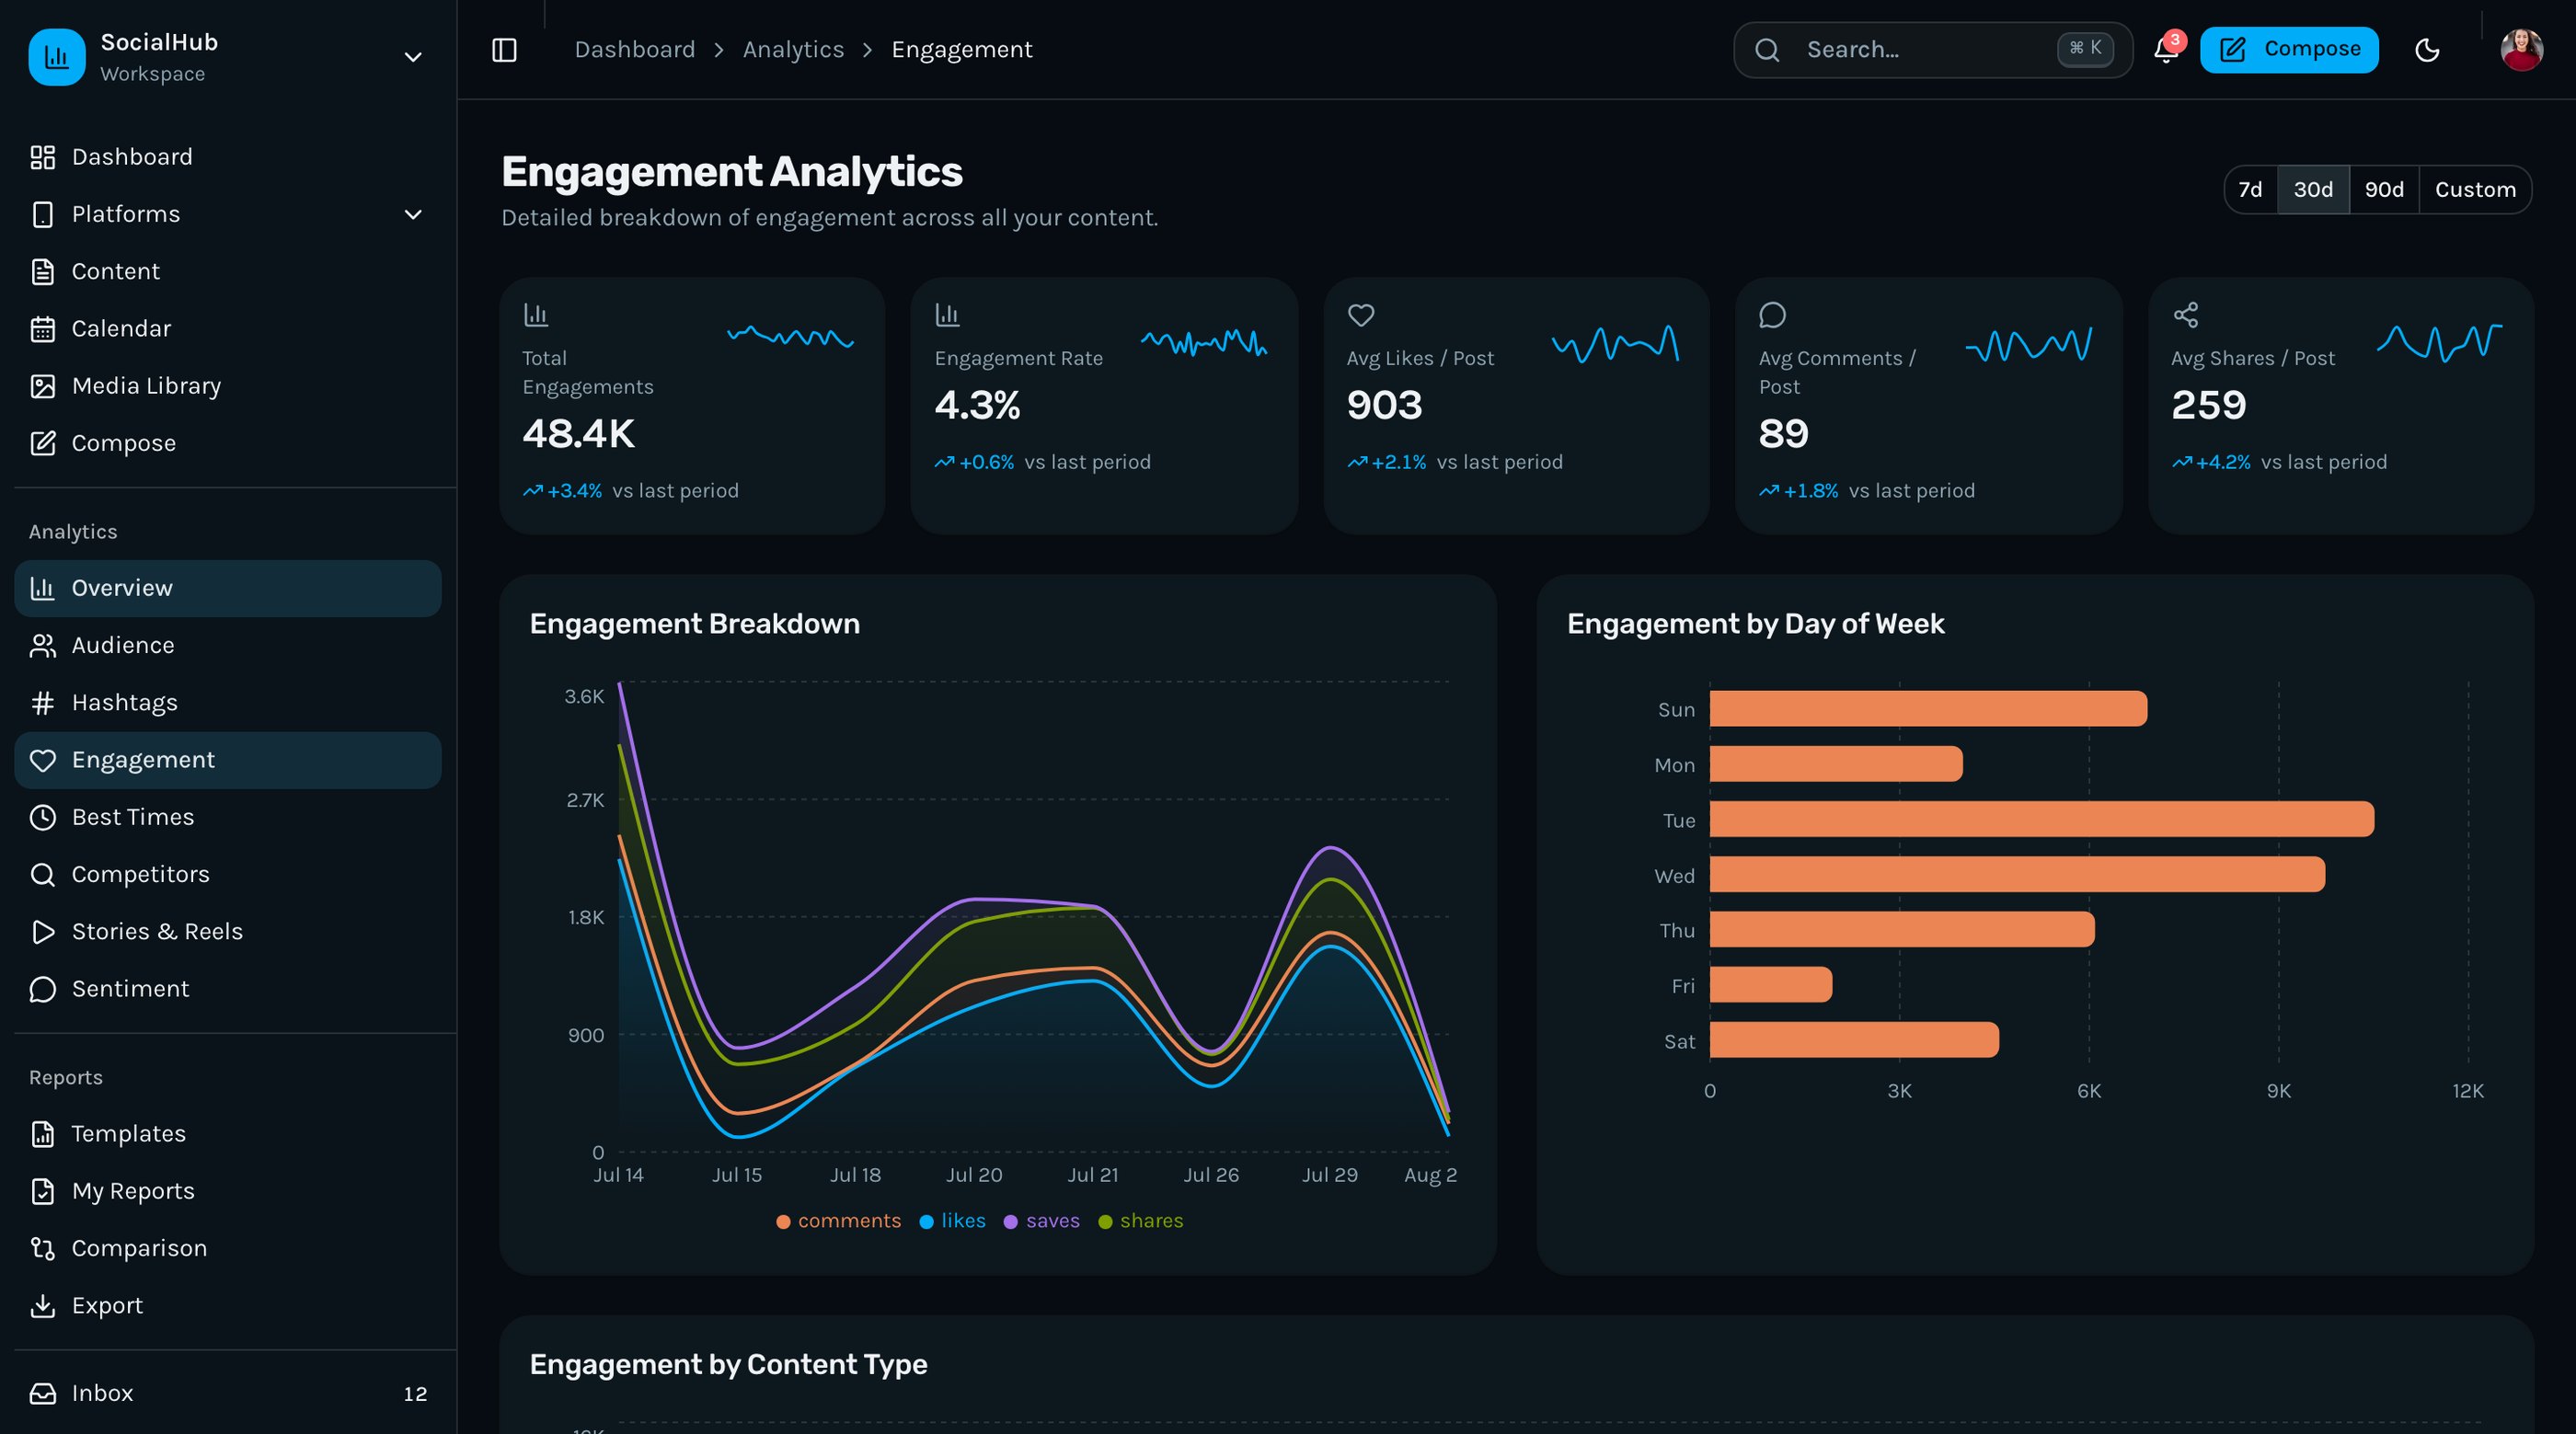Click the Tue bar in weekday chart

coord(2042,819)
